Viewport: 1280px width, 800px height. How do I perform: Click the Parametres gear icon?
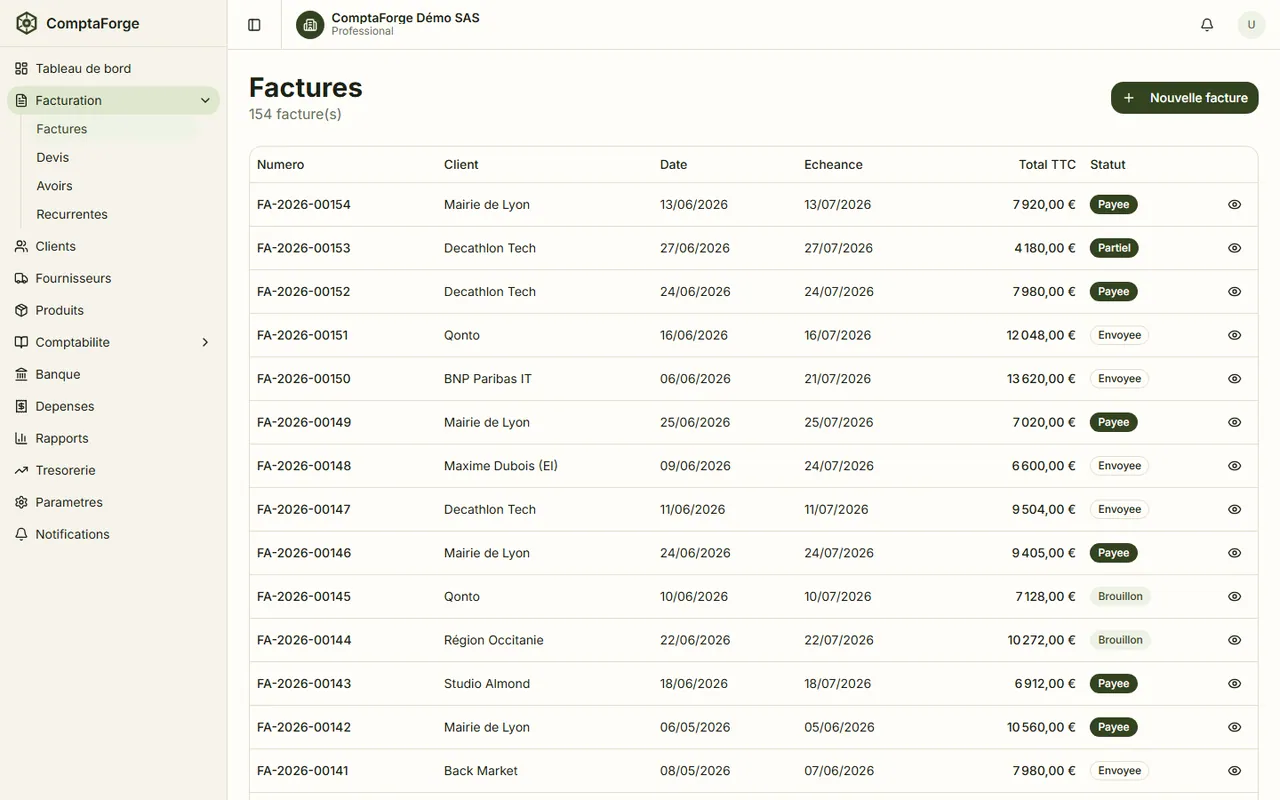point(21,502)
